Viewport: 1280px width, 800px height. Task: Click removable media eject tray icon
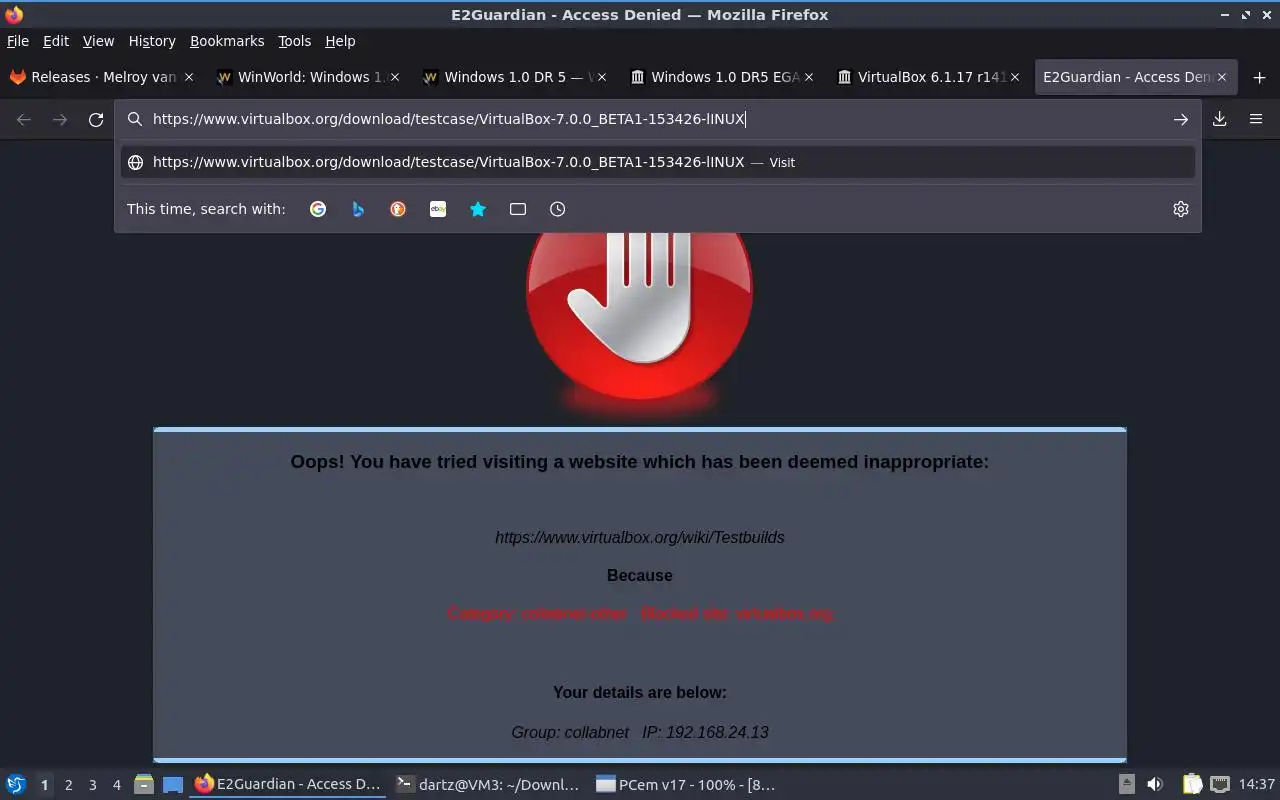pos(1126,784)
